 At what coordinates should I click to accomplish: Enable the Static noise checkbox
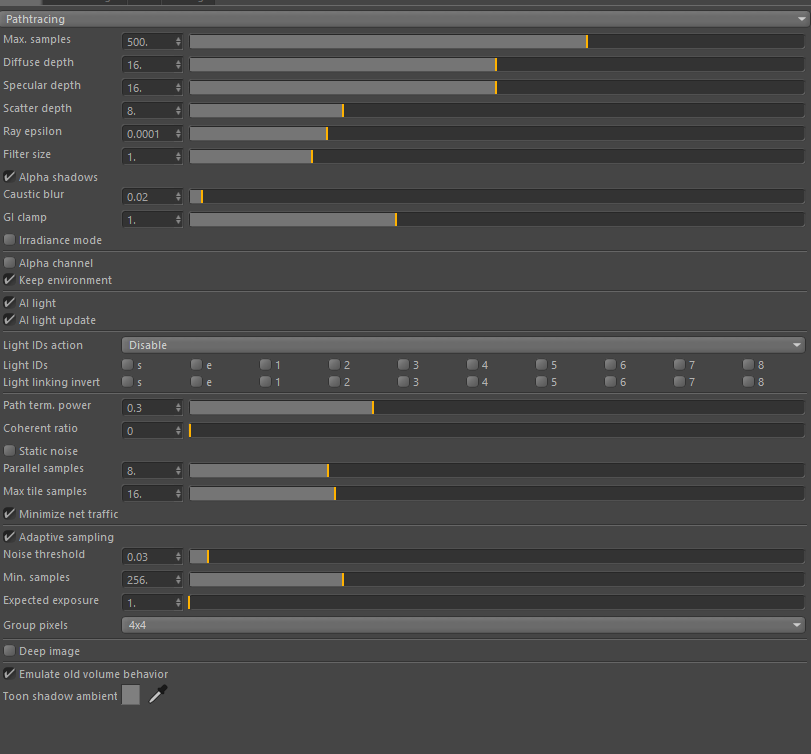9,450
